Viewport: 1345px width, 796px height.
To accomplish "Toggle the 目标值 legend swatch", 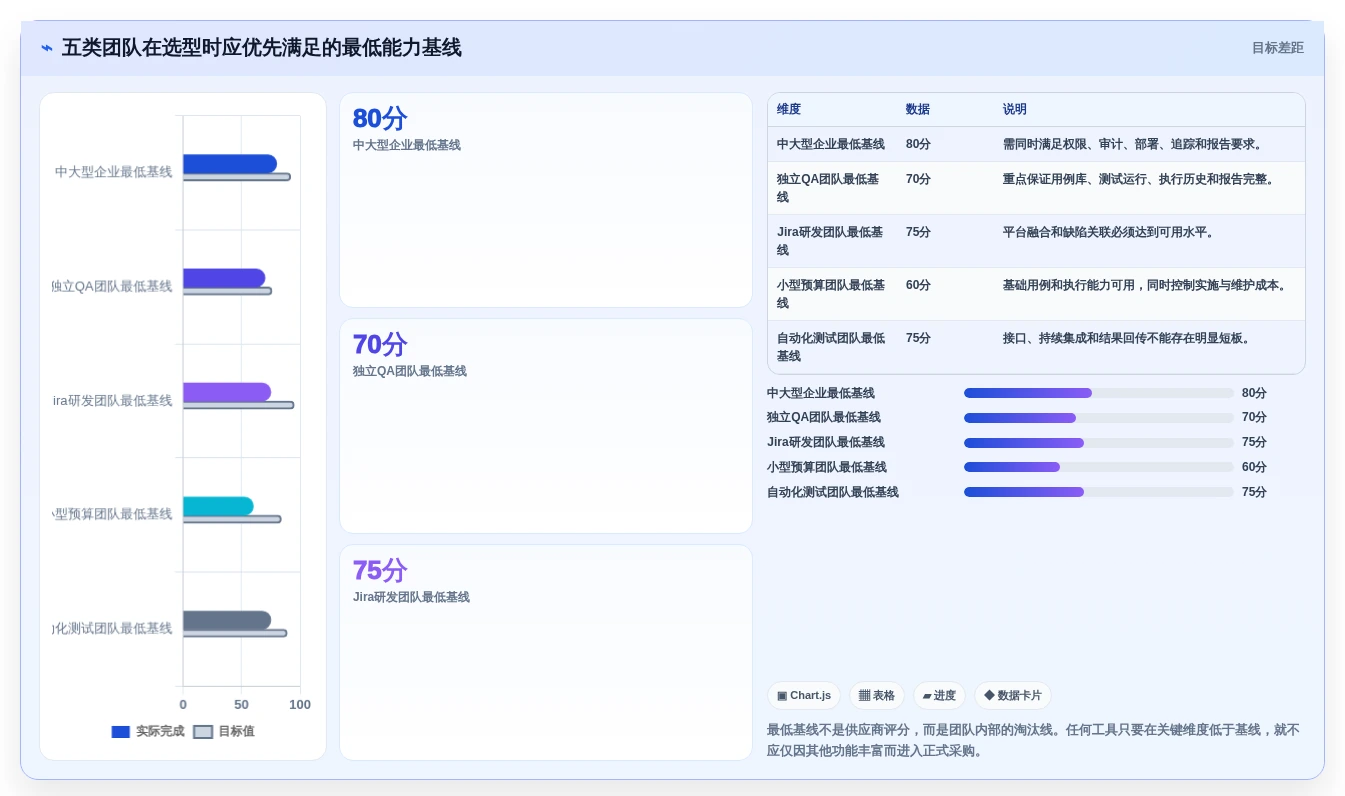I will click(x=203, y=732).
